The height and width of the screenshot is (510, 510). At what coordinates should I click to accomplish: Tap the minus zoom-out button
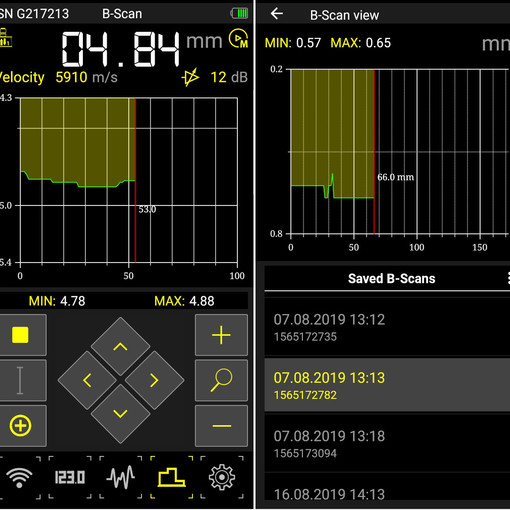[x=221, y=426]
